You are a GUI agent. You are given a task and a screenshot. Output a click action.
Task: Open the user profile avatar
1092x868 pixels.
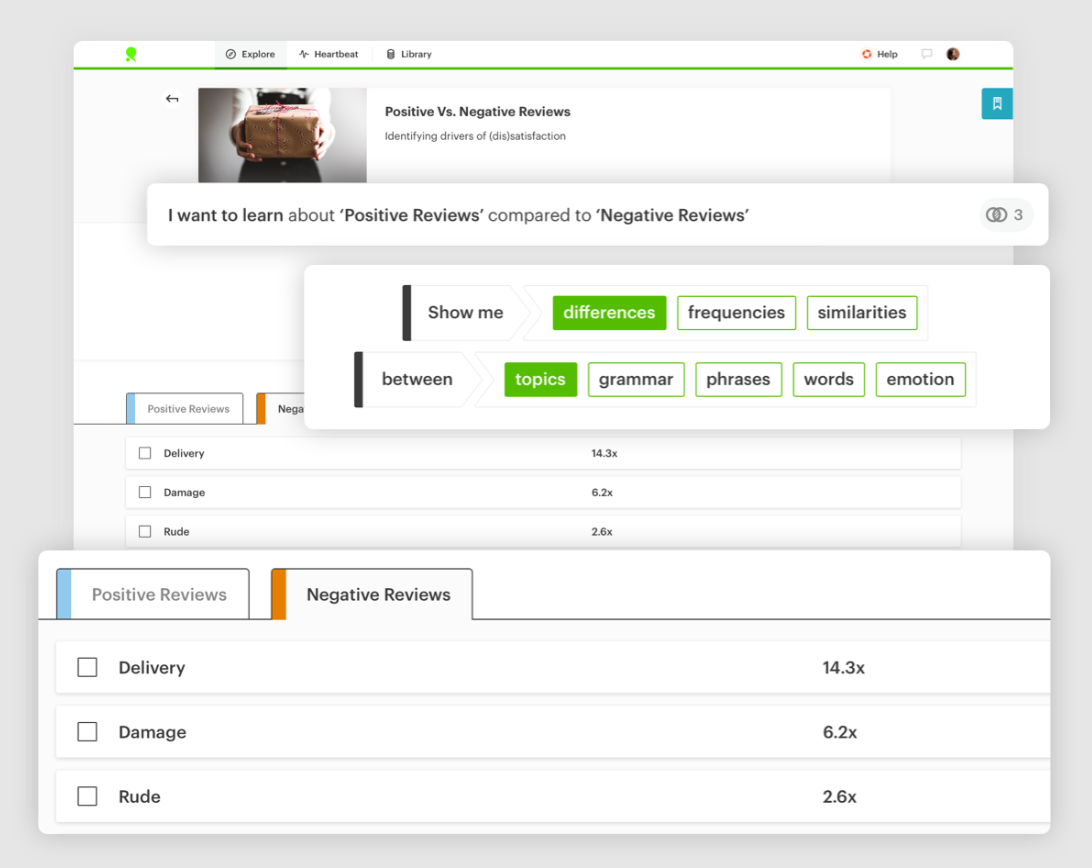[x=953, y=54]
